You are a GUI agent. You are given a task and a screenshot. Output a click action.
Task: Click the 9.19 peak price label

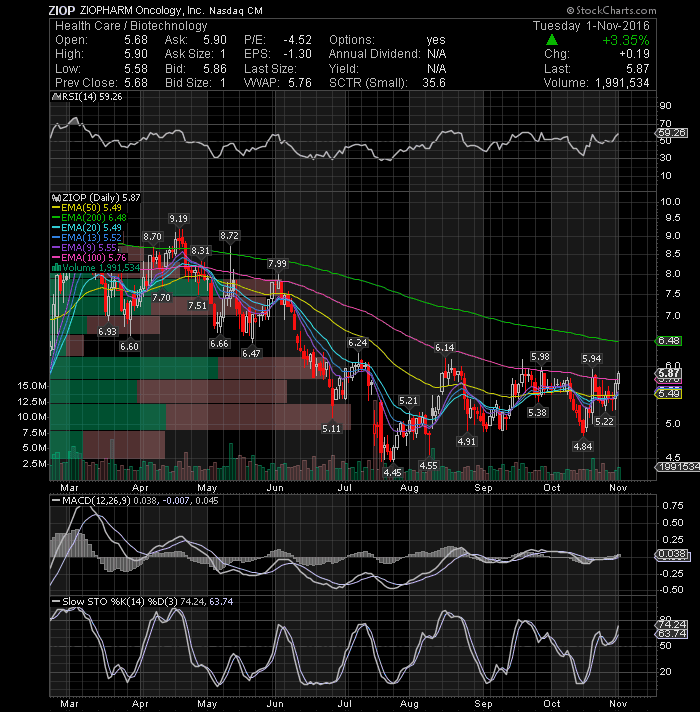178,219
